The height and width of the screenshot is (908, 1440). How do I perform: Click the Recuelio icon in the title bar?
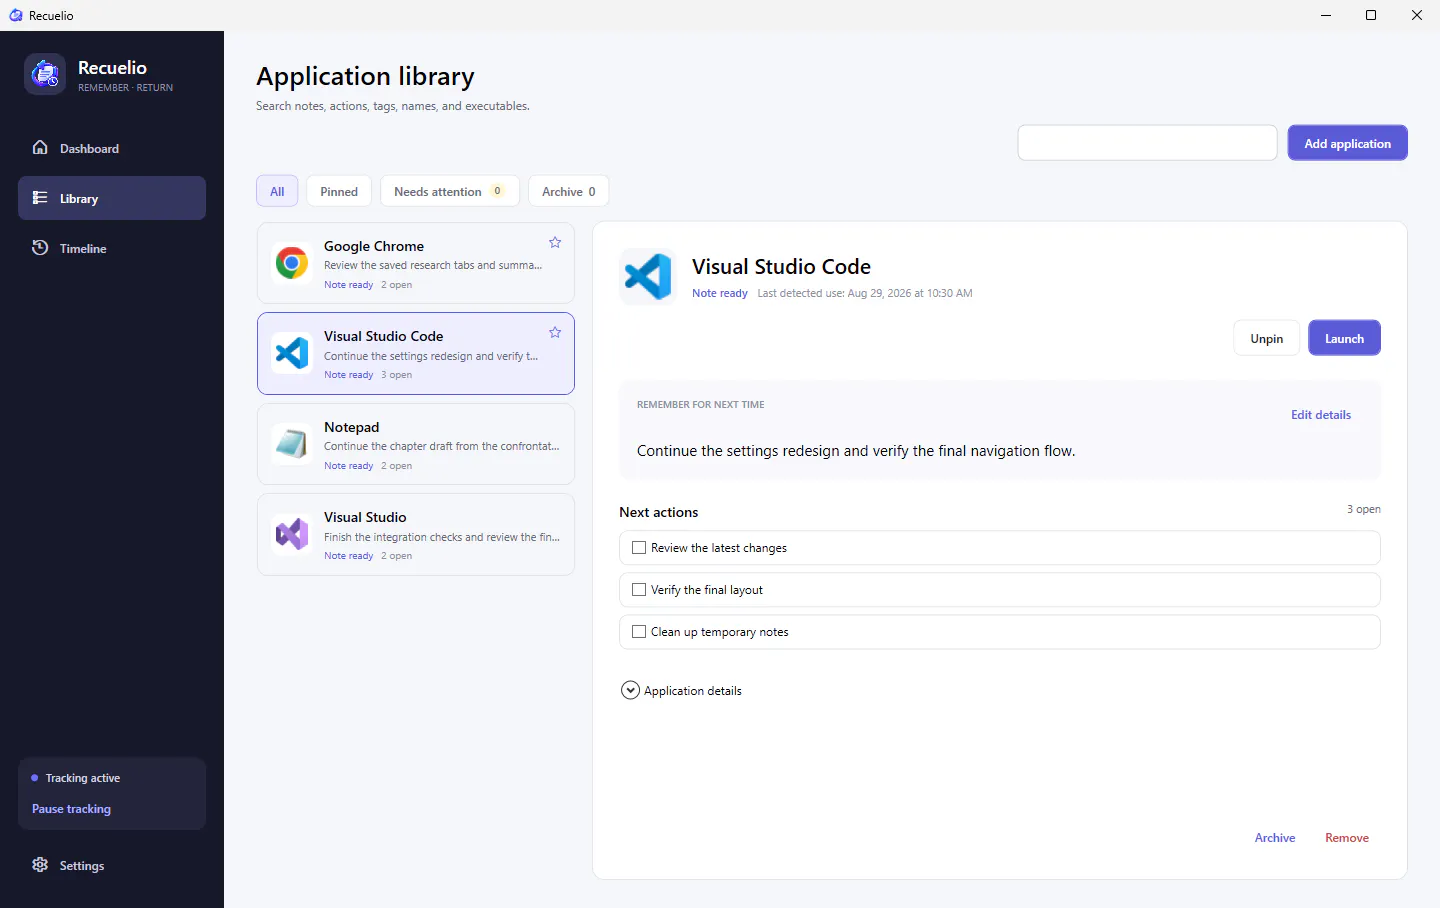click(15, 15)
